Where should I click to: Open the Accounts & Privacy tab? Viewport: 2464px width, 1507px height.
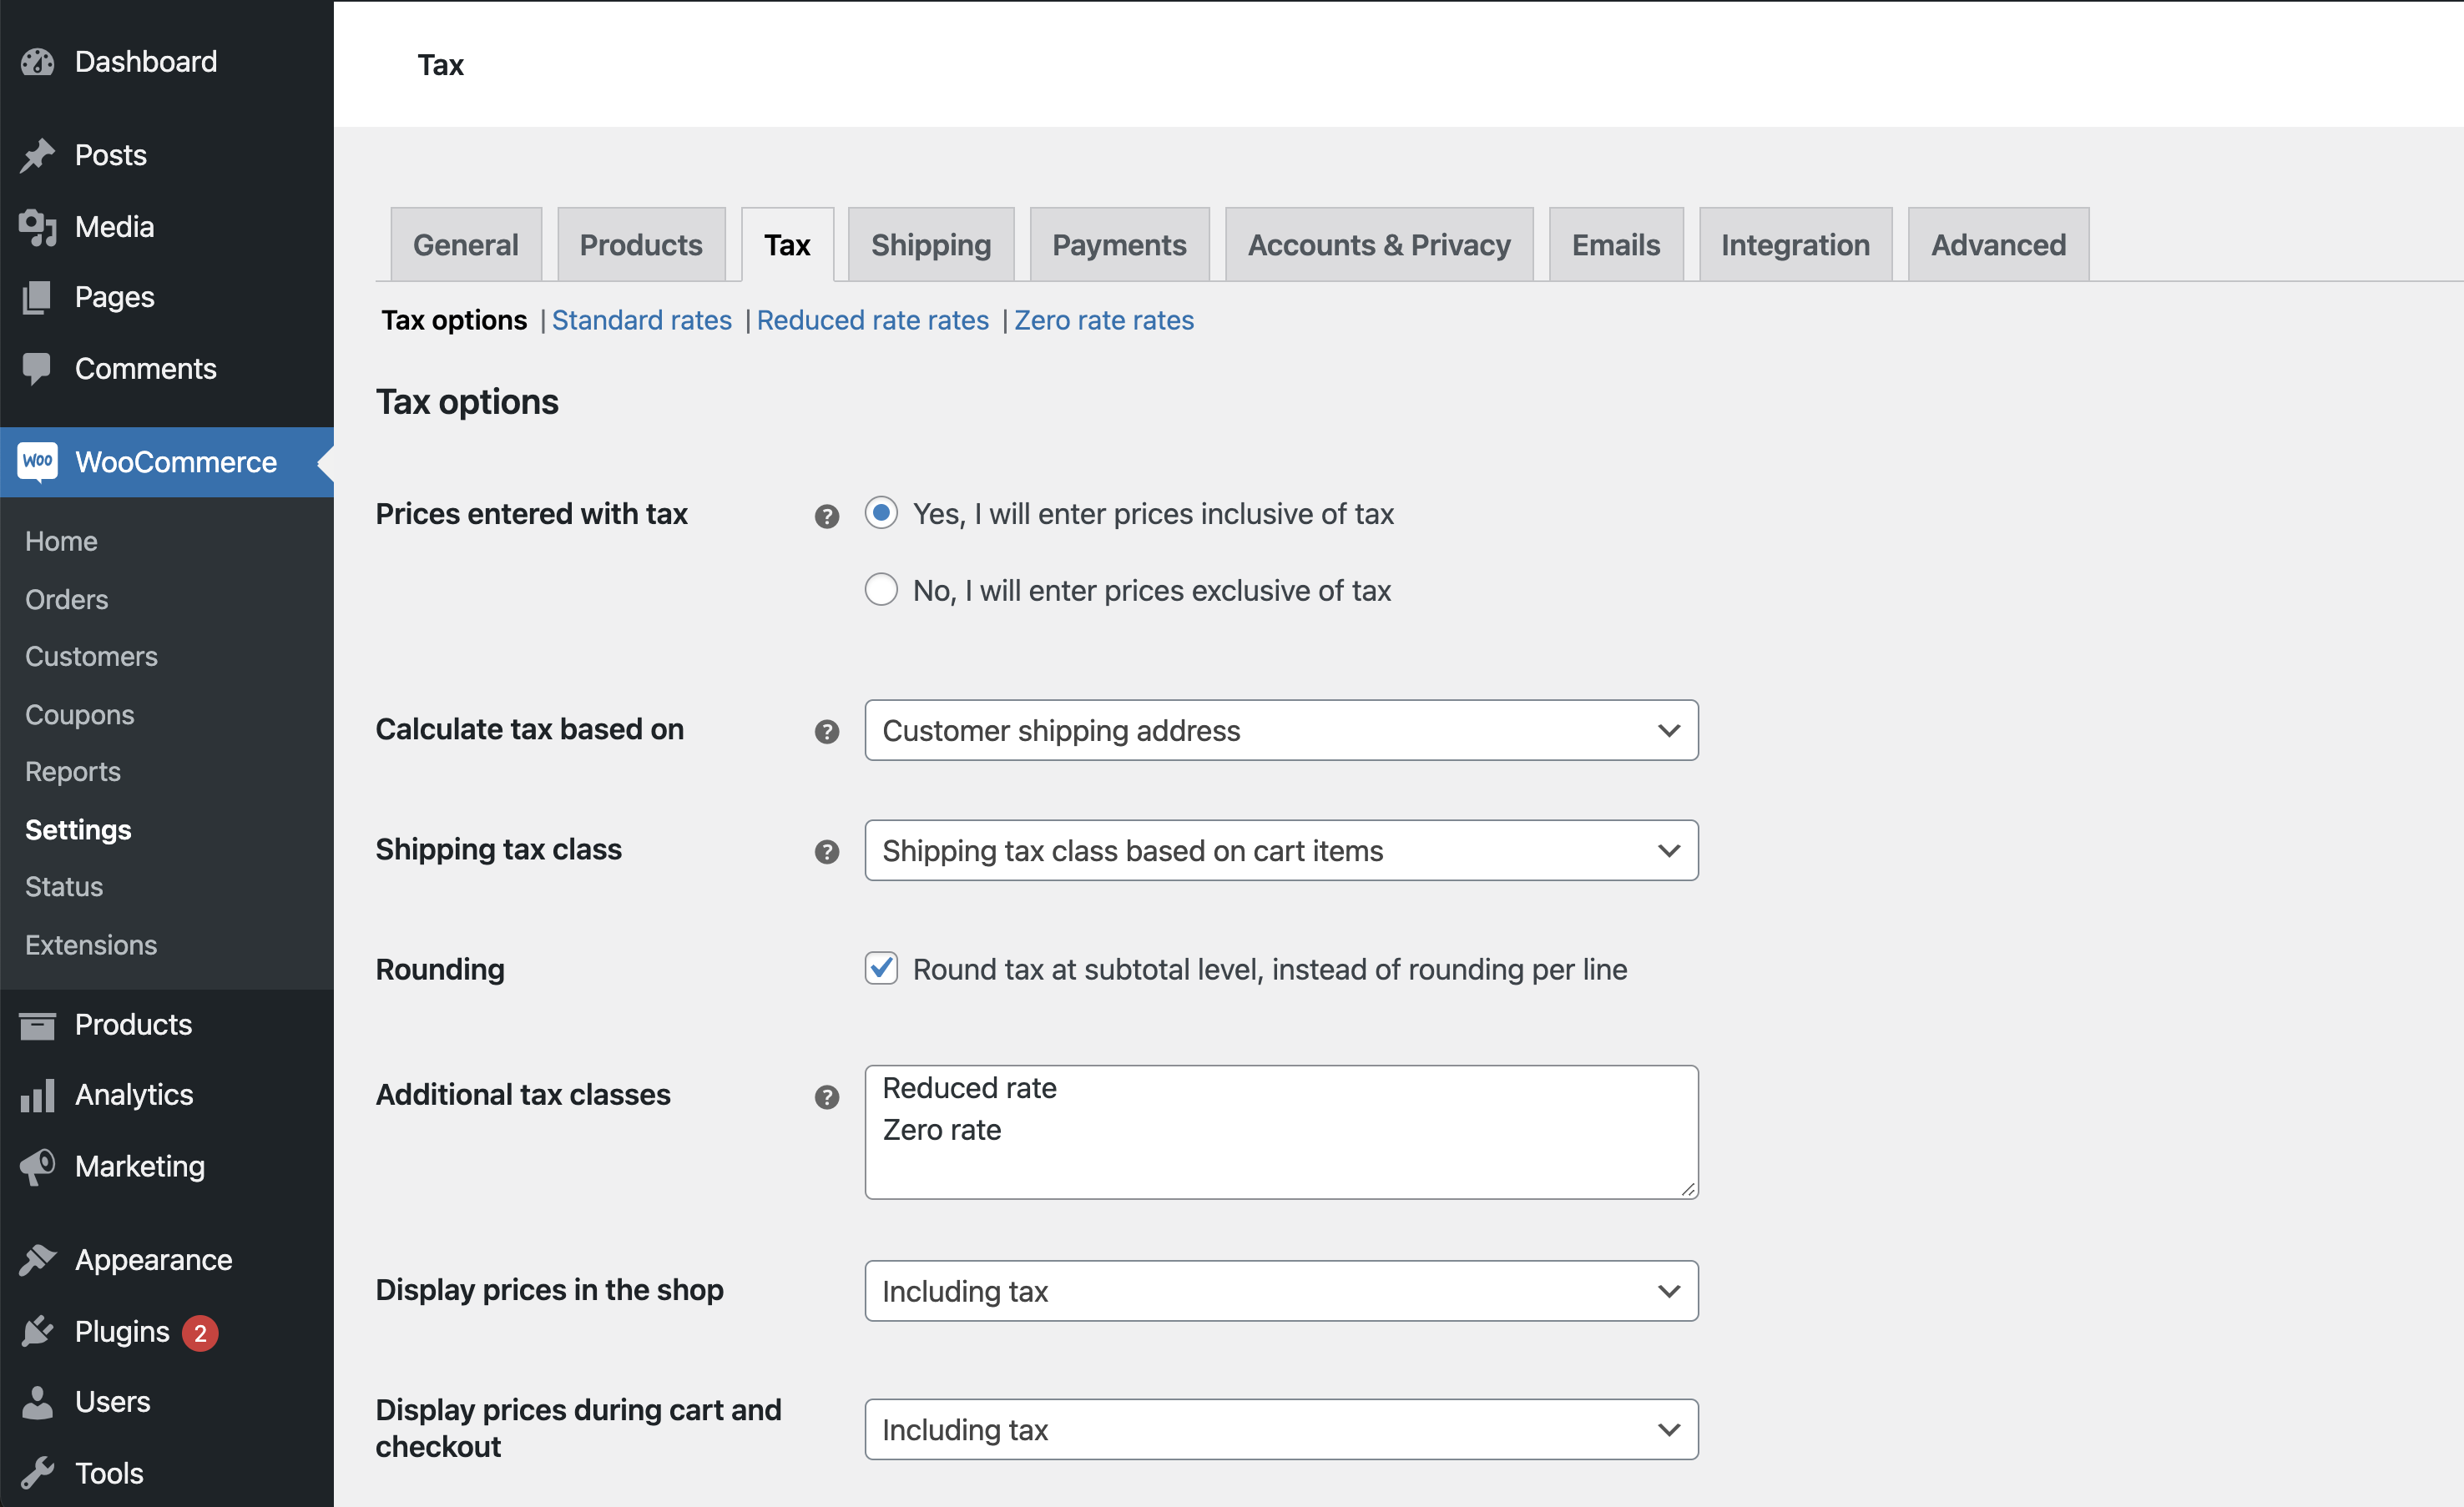tap(1378, 245)
